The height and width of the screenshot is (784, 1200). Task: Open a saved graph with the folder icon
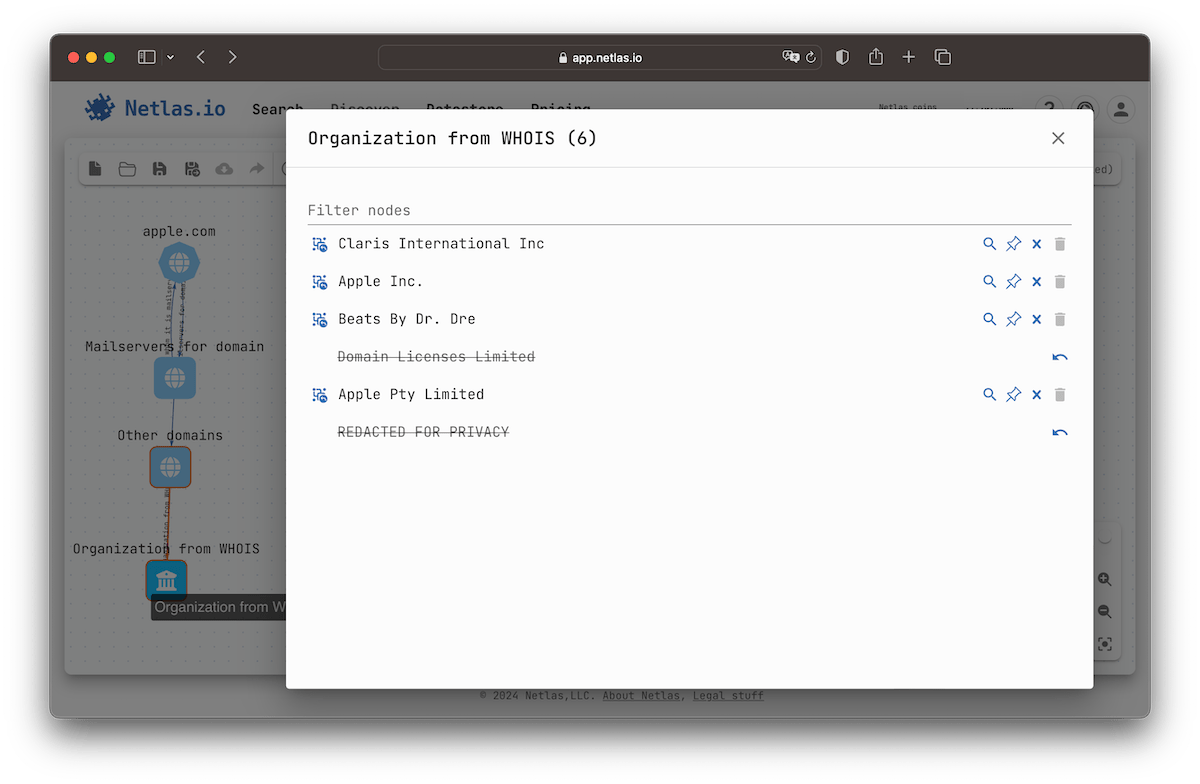[x=127, y=168]
